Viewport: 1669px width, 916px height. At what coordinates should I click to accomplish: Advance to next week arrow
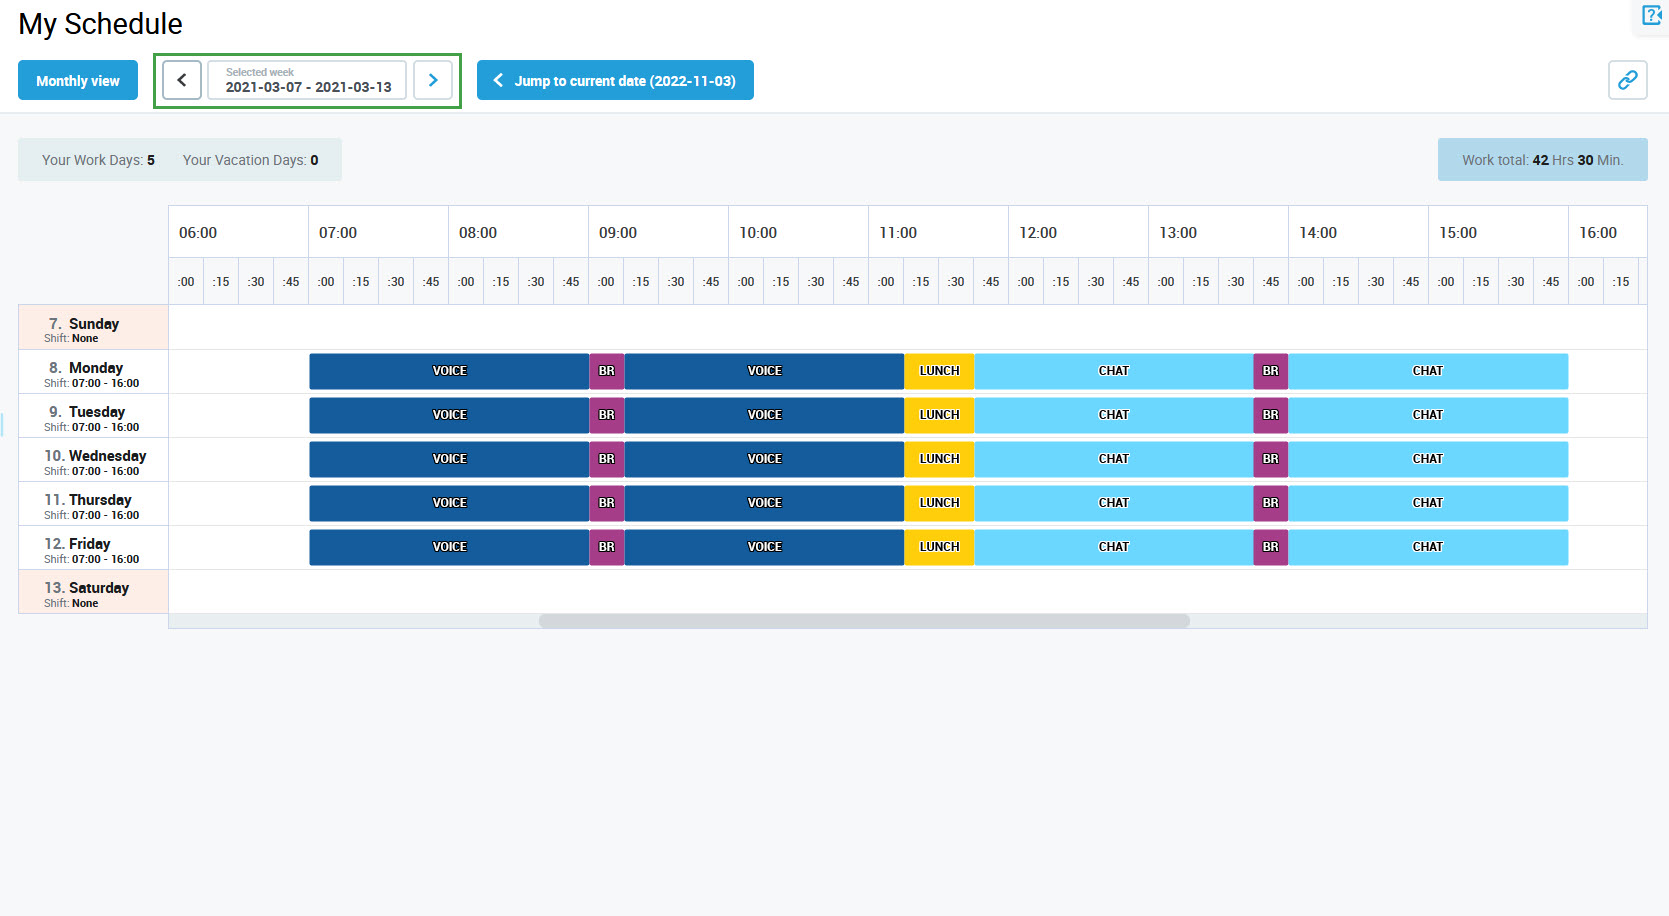tap(433, 80)
